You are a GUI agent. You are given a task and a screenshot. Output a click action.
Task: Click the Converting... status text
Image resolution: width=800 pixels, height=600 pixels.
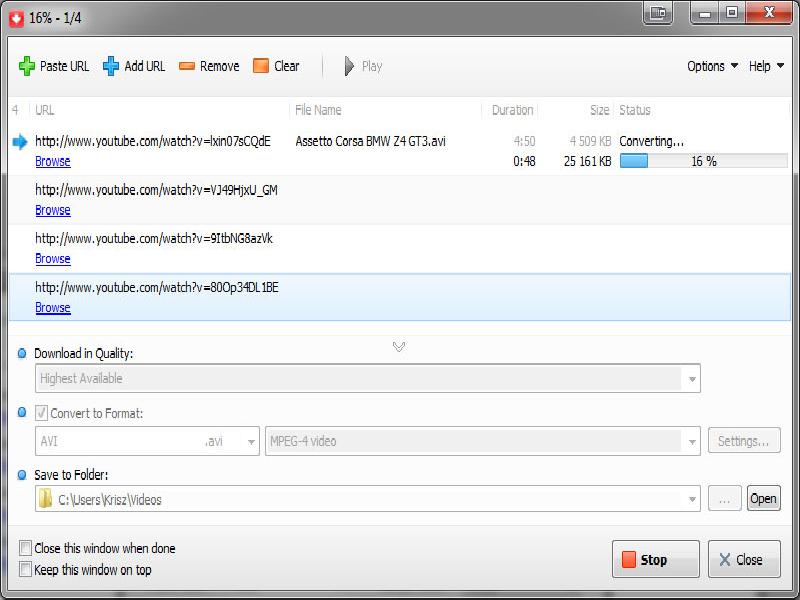click(652, 141)
